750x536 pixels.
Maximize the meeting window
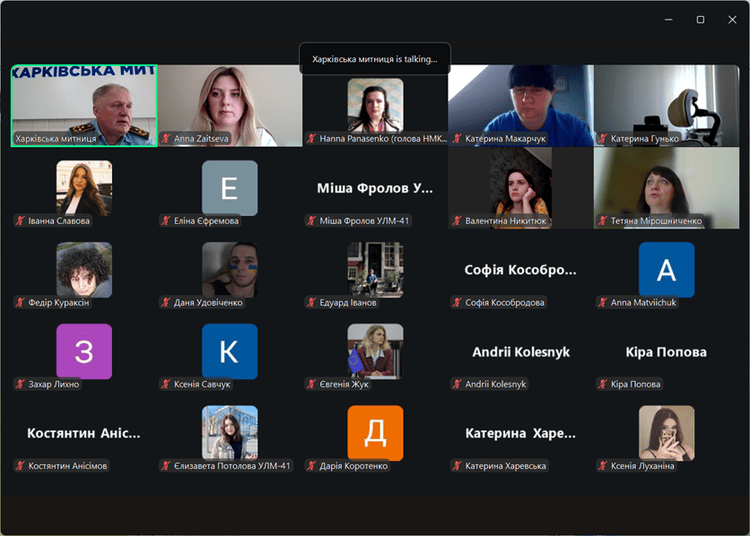point(700,20)
